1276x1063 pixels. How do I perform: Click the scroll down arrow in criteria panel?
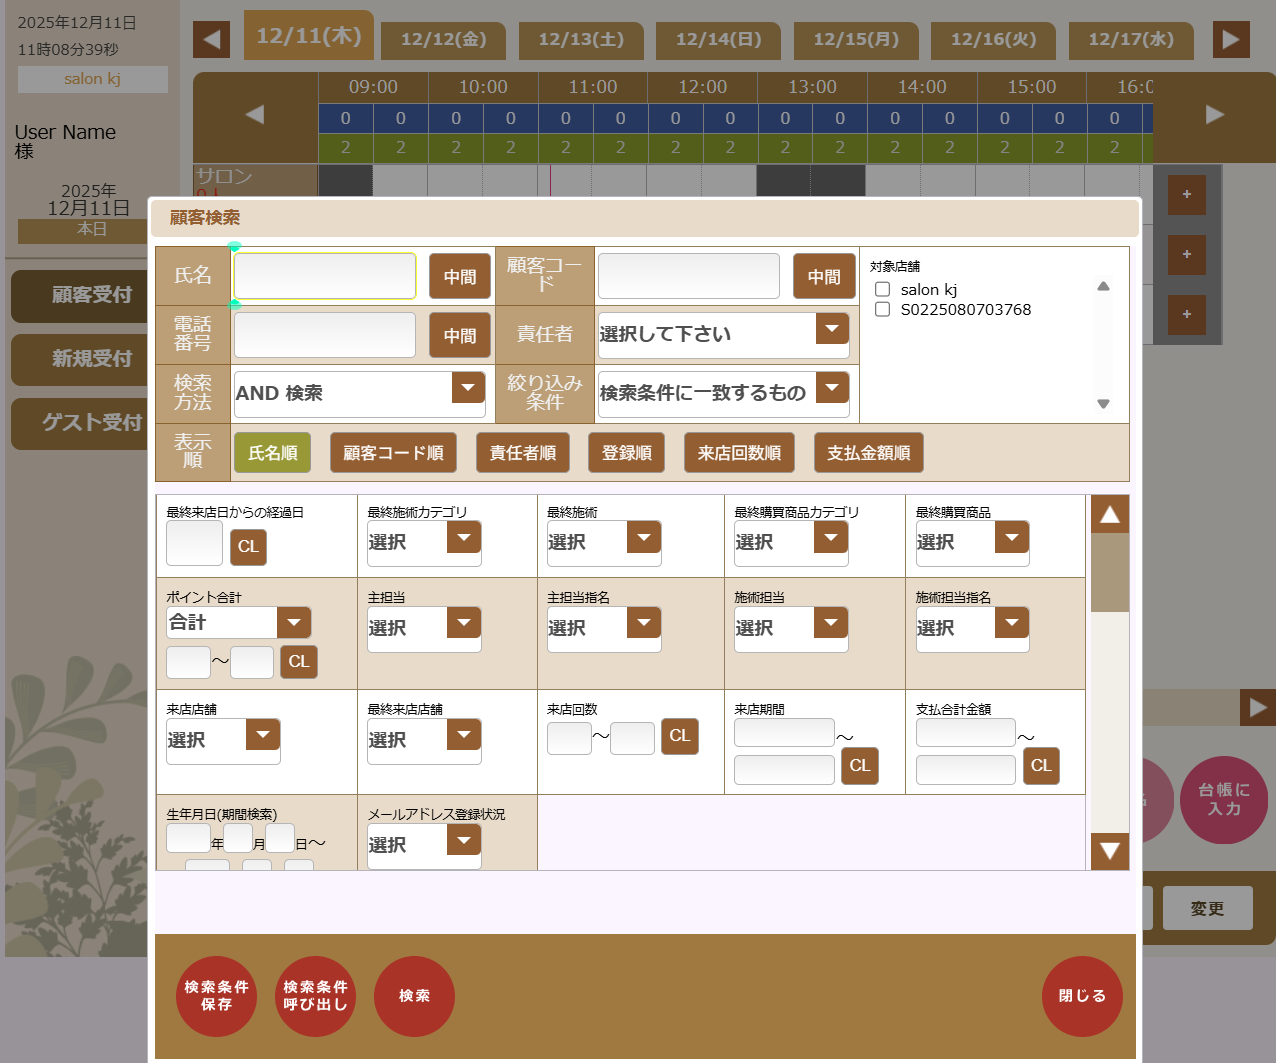click(1109, 851)
